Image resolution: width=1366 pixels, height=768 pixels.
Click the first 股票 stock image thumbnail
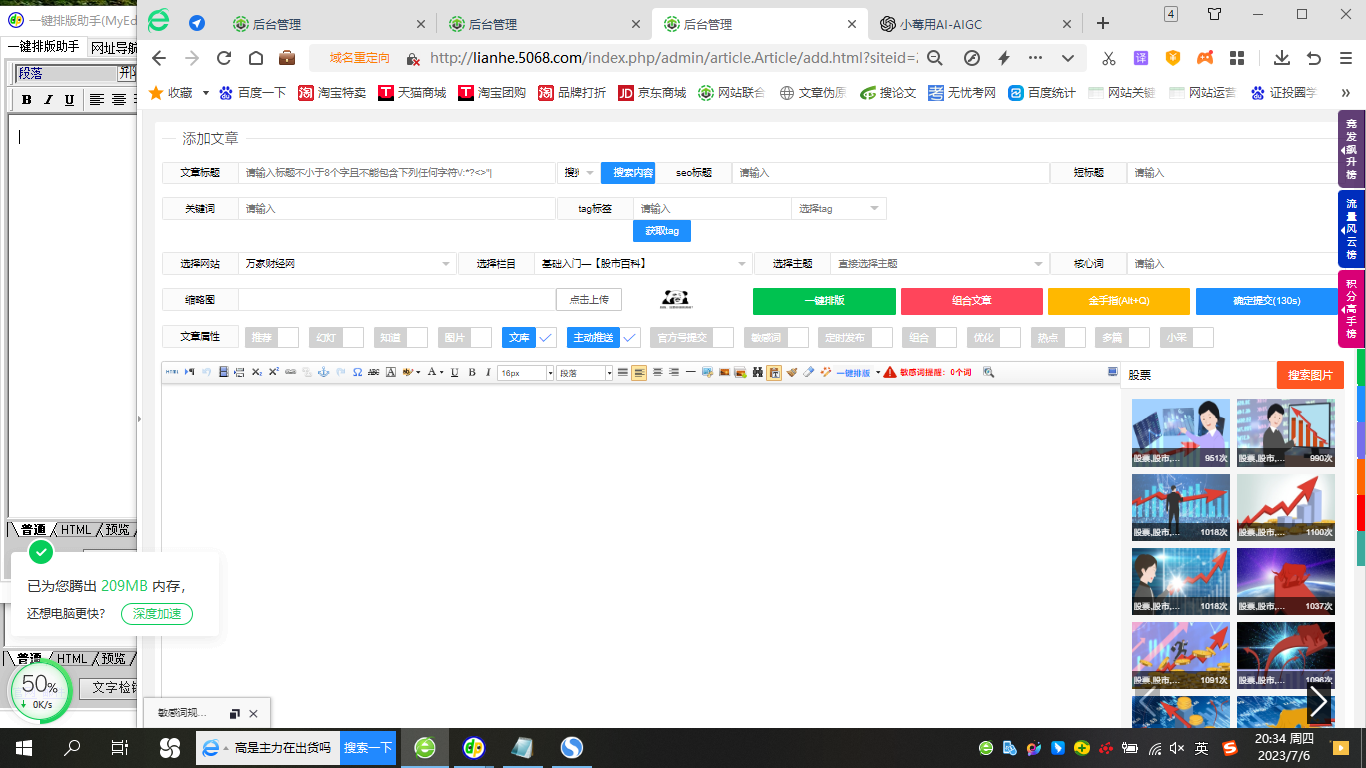tap(1180, 432)
